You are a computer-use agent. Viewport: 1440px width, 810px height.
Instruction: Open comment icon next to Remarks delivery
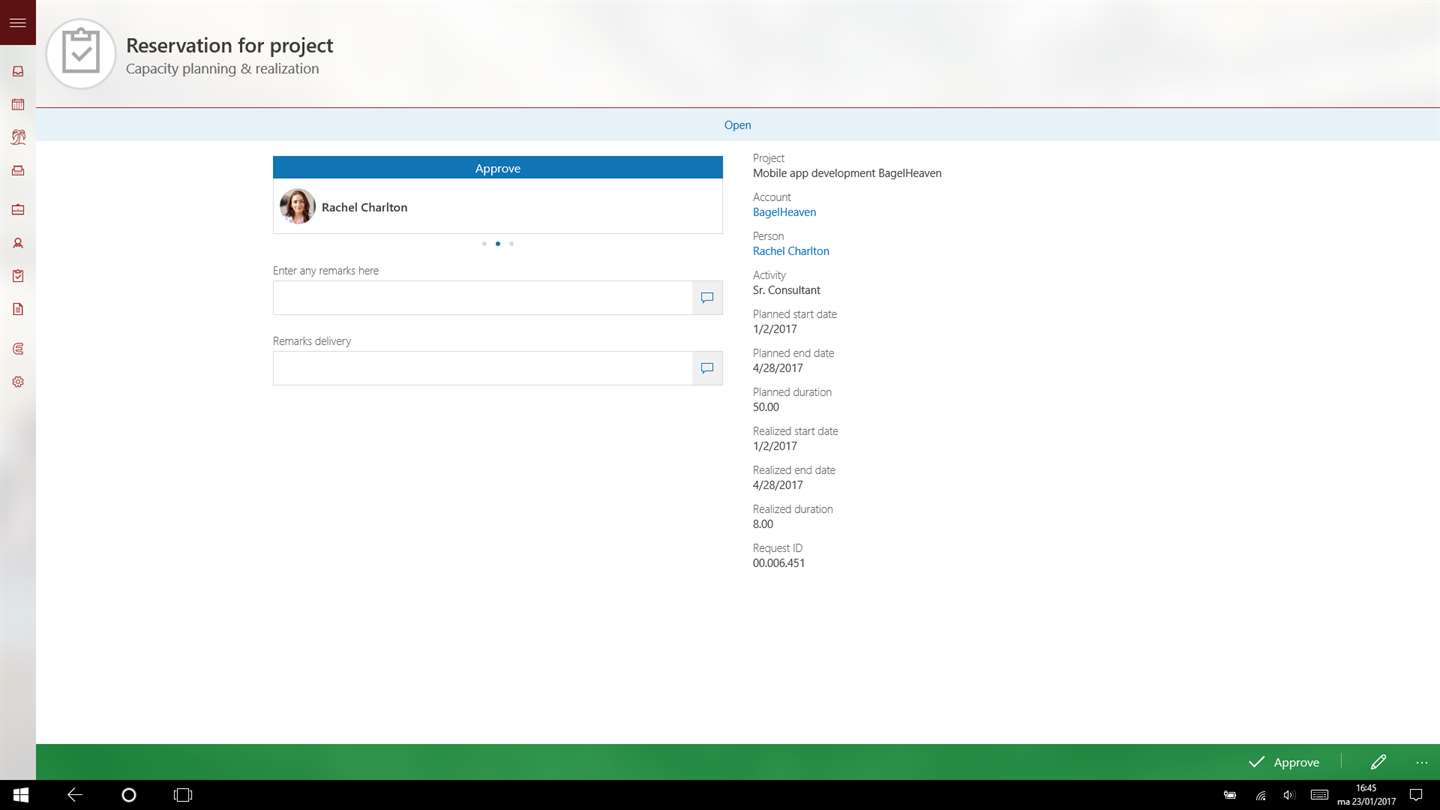tap(707, 368)
